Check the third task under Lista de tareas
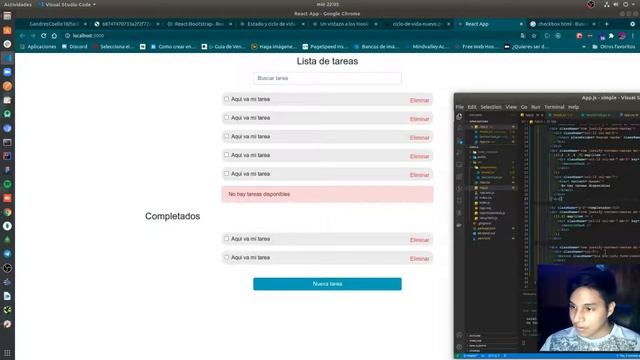This screenshot has width=640, height=360. click(x=226, y=136)
